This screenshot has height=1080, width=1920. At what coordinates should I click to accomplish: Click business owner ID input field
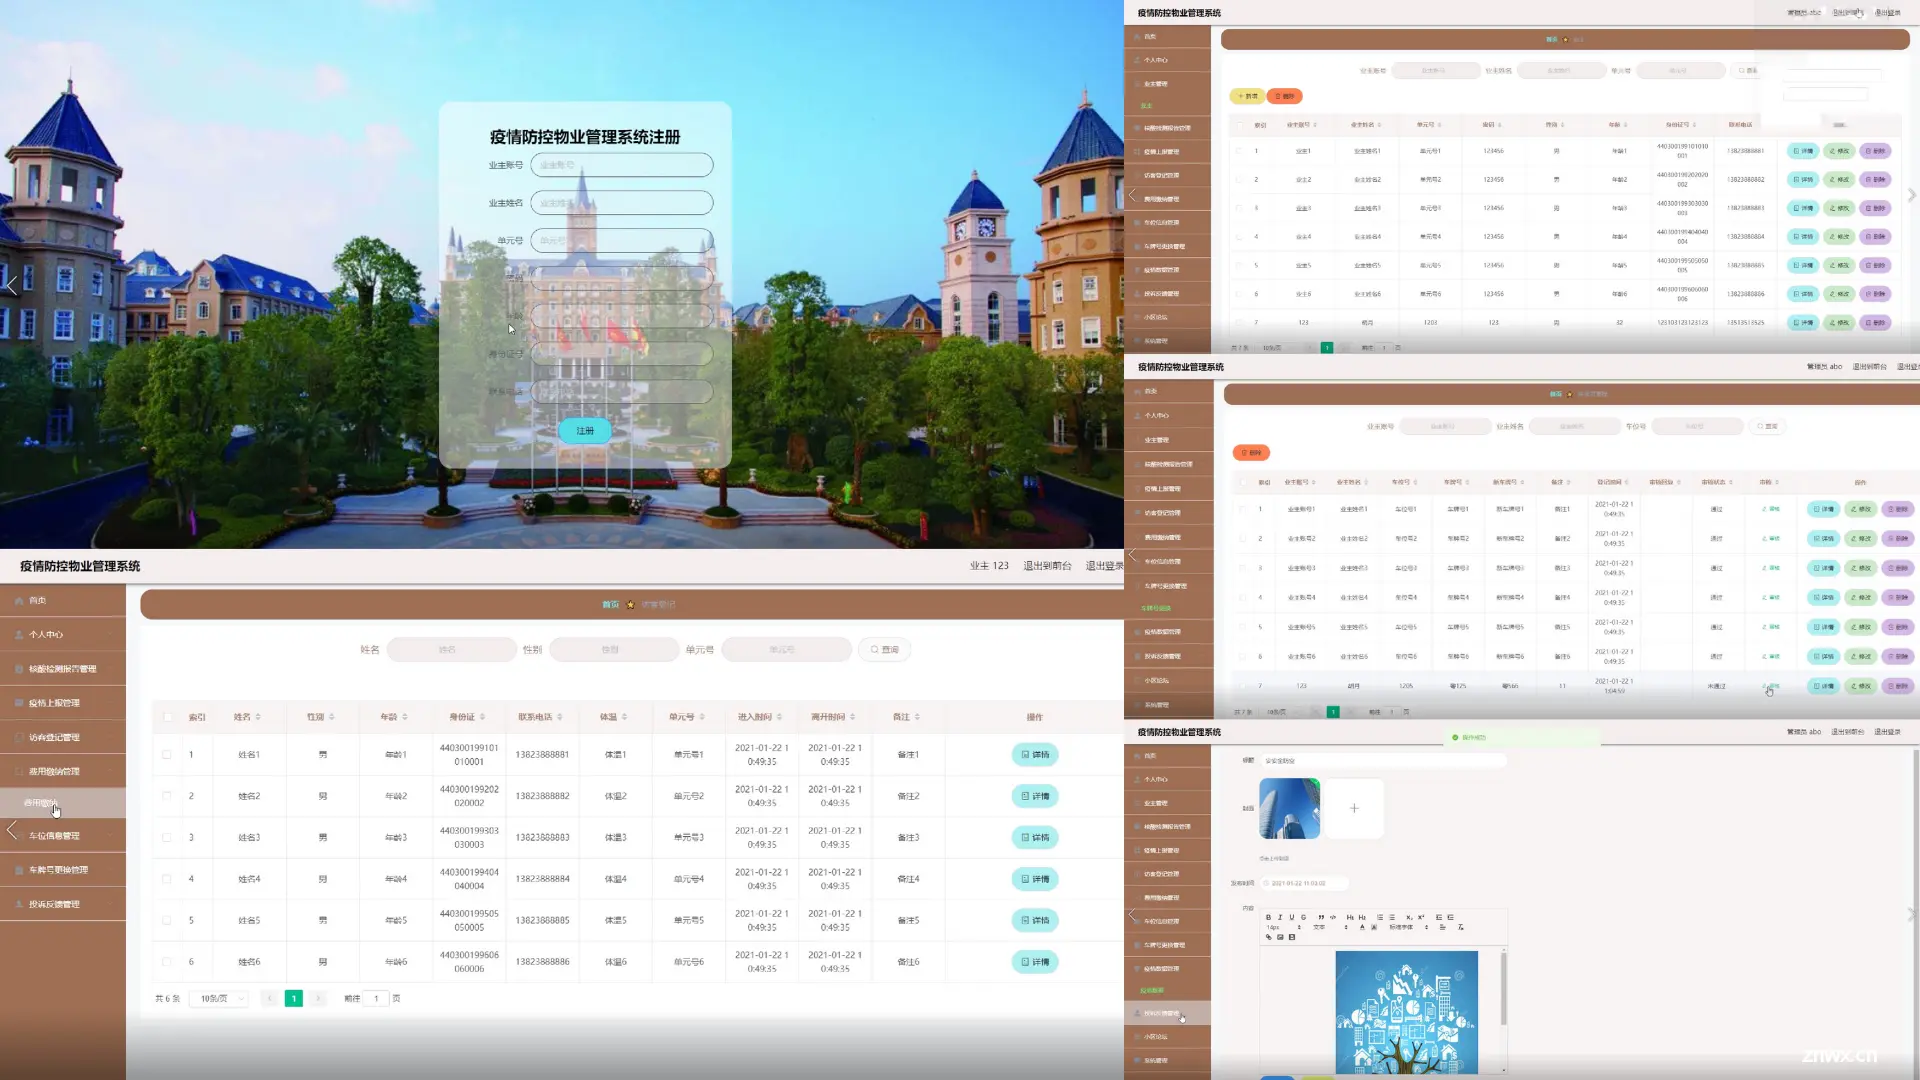[621, 165]
